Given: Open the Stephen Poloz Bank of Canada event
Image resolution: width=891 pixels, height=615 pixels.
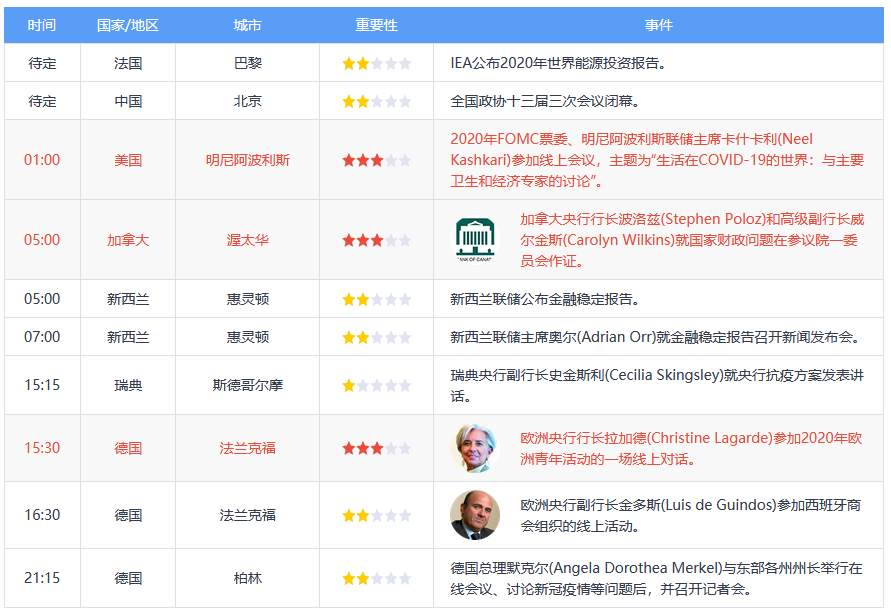Looking at the screenshot, I should (x=692, y=240).
